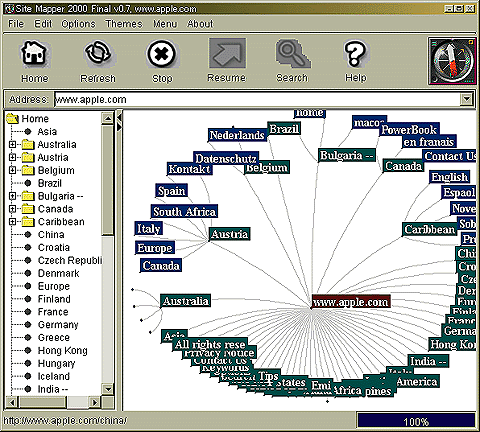Click the Bulgaria folder icon

coord(28,196)
